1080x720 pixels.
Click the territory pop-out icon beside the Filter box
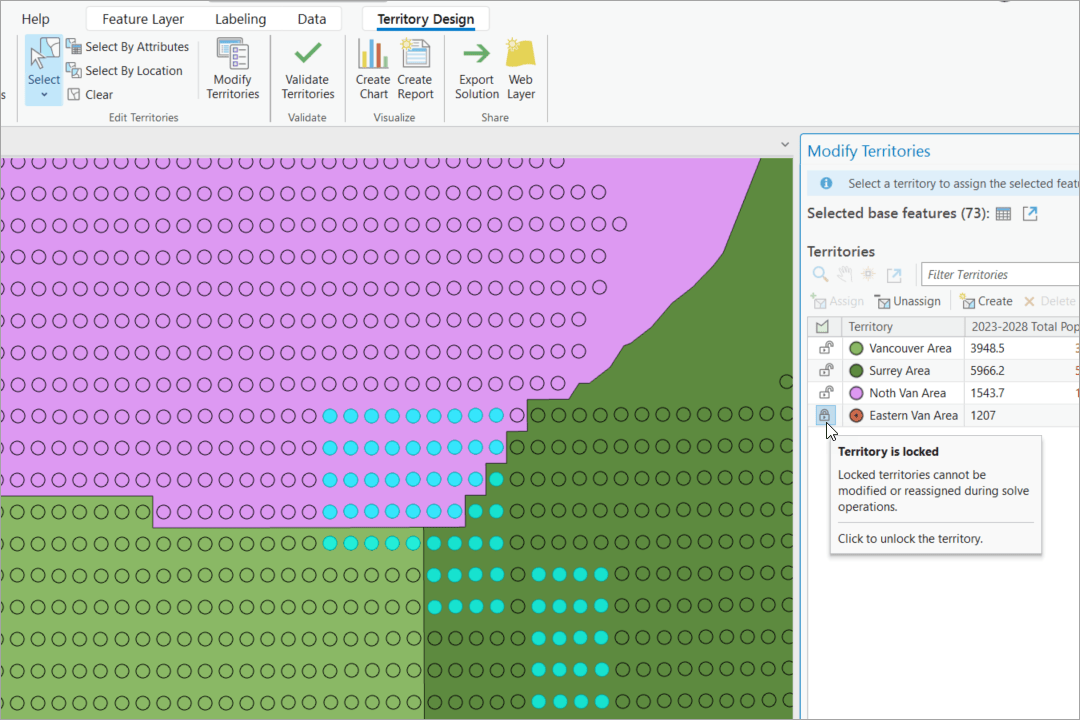coord(894,275)
